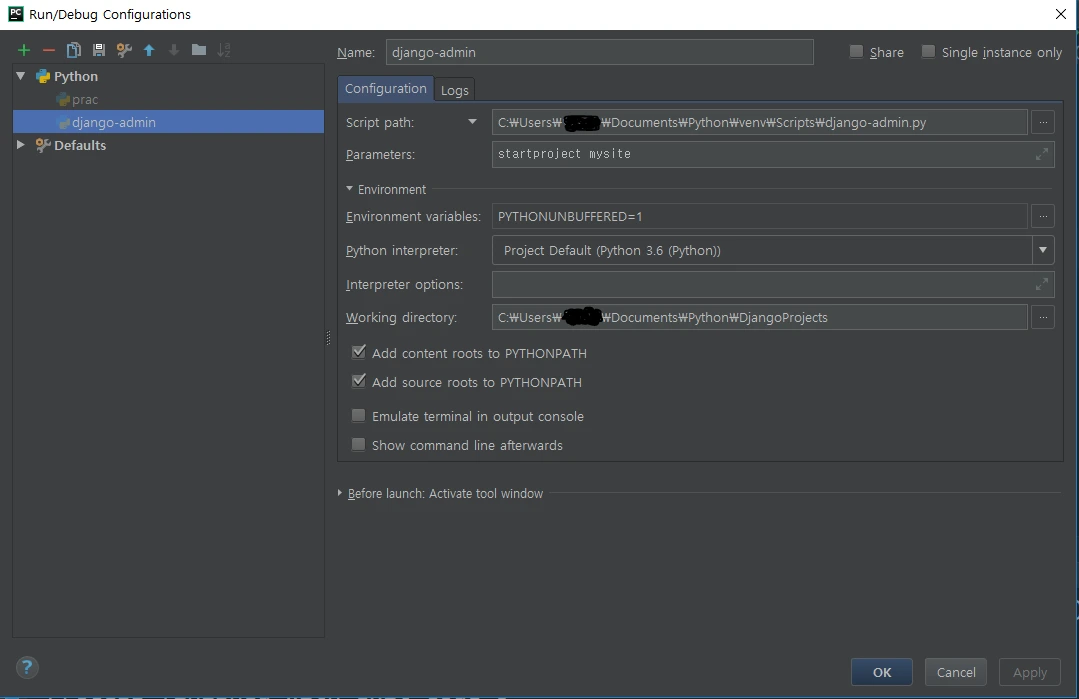The image size is (1079, 699).
Task: Click the Cancel button
Action: pos(956,672)
